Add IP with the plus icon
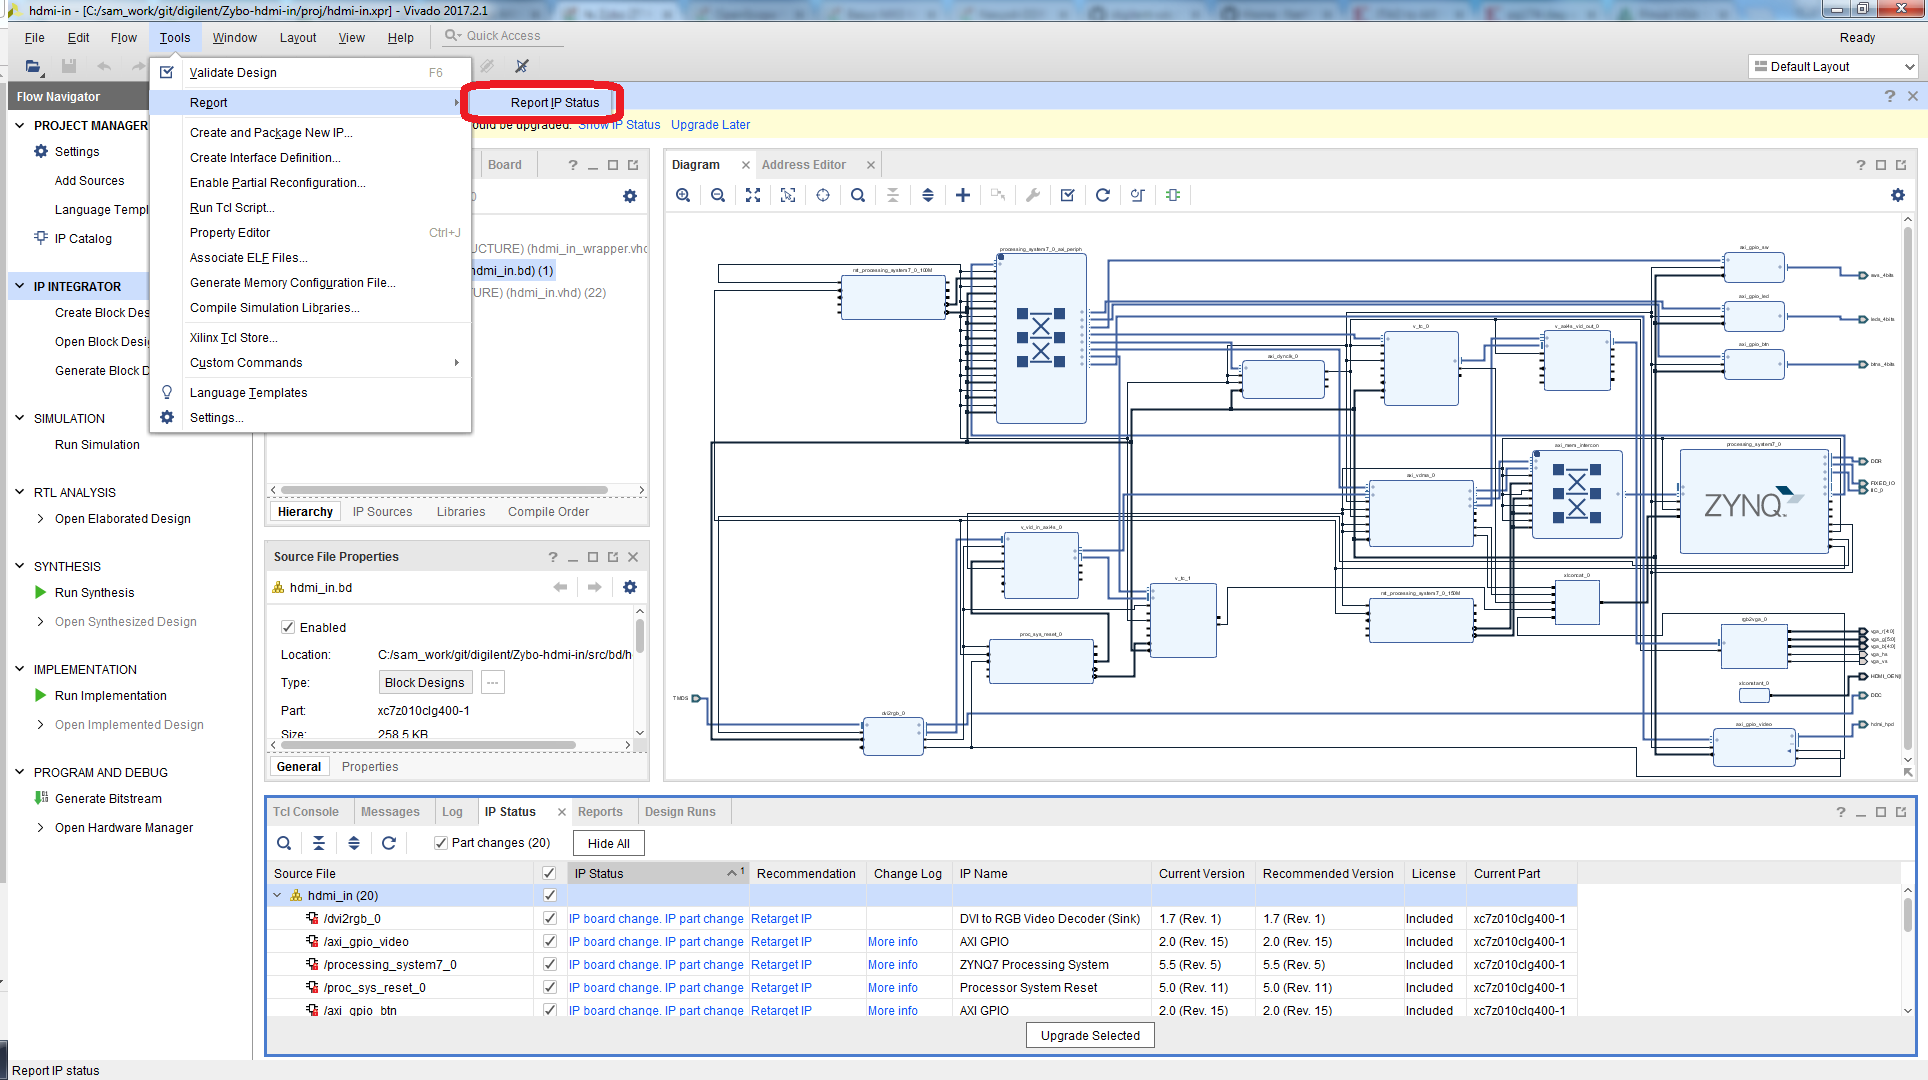This screenshot has height=1080, width=1928. (963, 195)
